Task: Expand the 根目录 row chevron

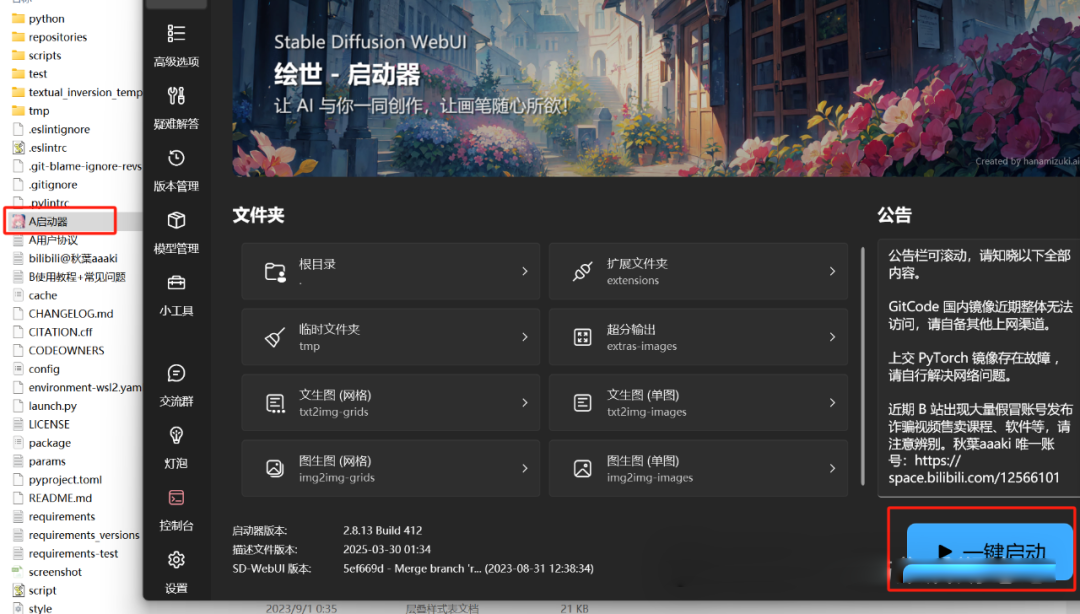Action: pyautogui.click(x=525, y=272)
